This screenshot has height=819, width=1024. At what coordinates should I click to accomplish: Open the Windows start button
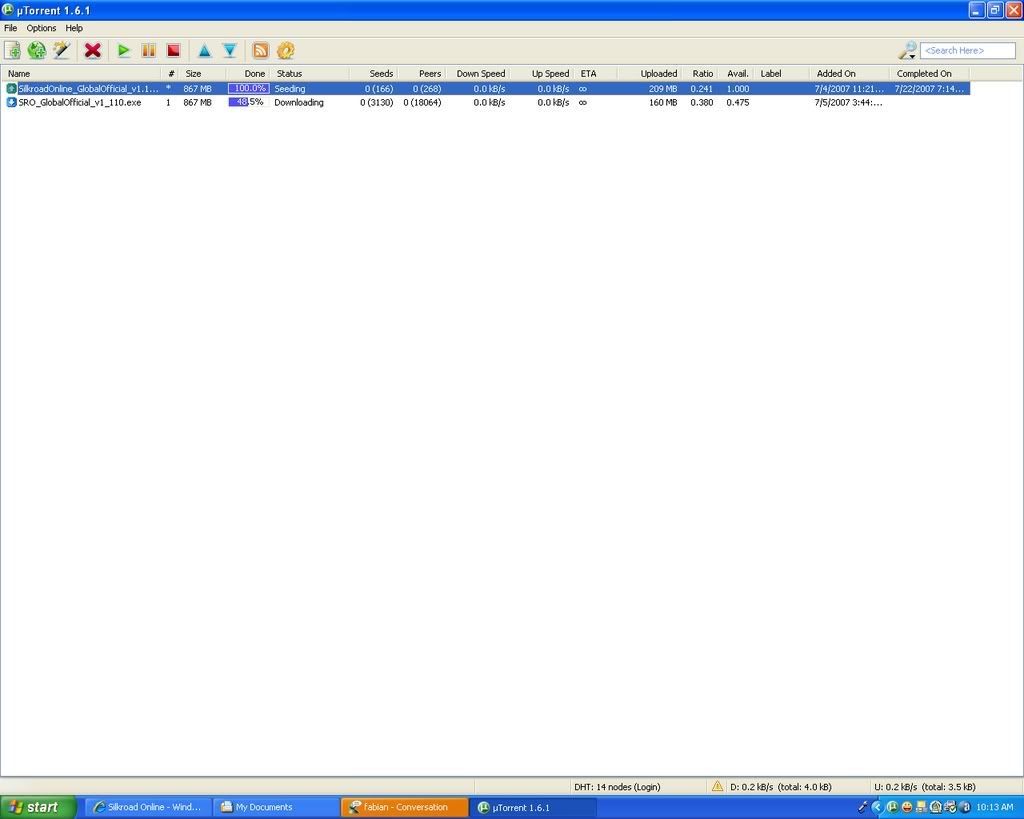pos(38,807)
